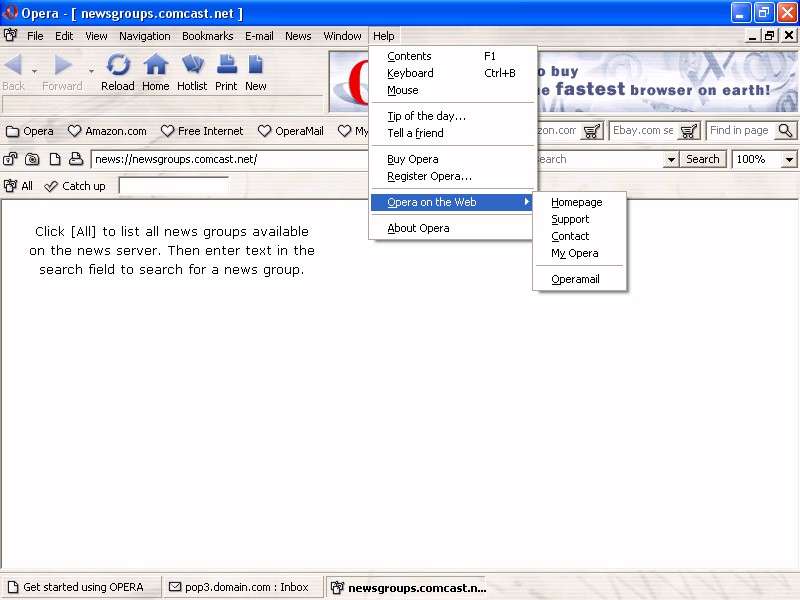
Task: Click the Find in page magnifier icon
Action: click(x=785, y=131)
